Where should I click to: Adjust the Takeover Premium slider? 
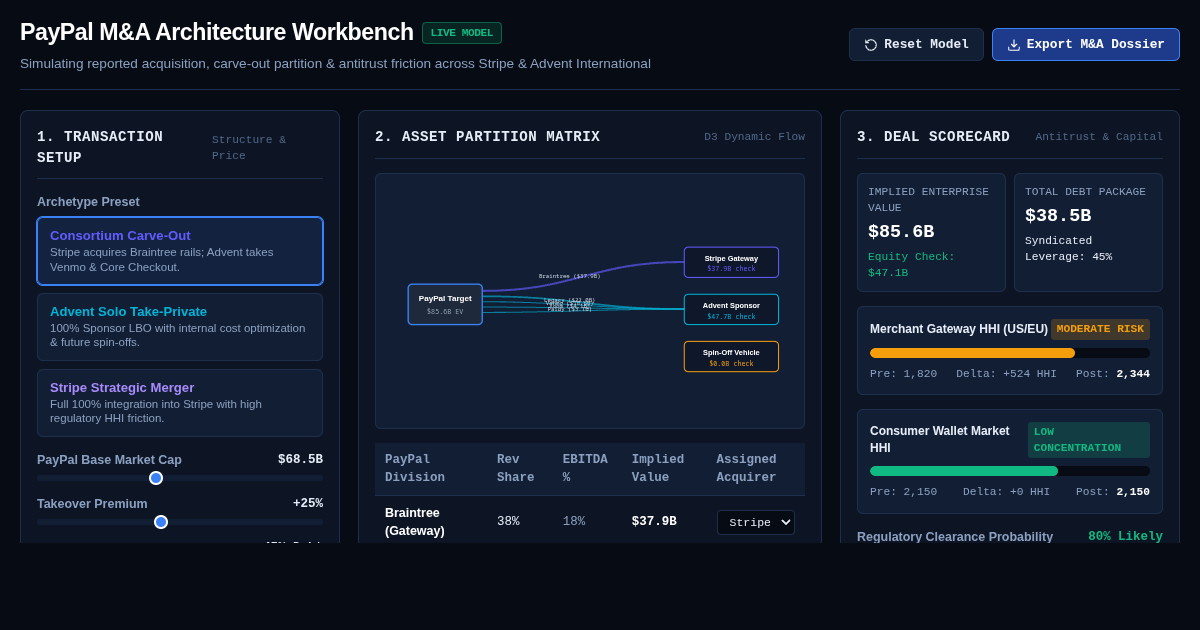click(180, 522)
